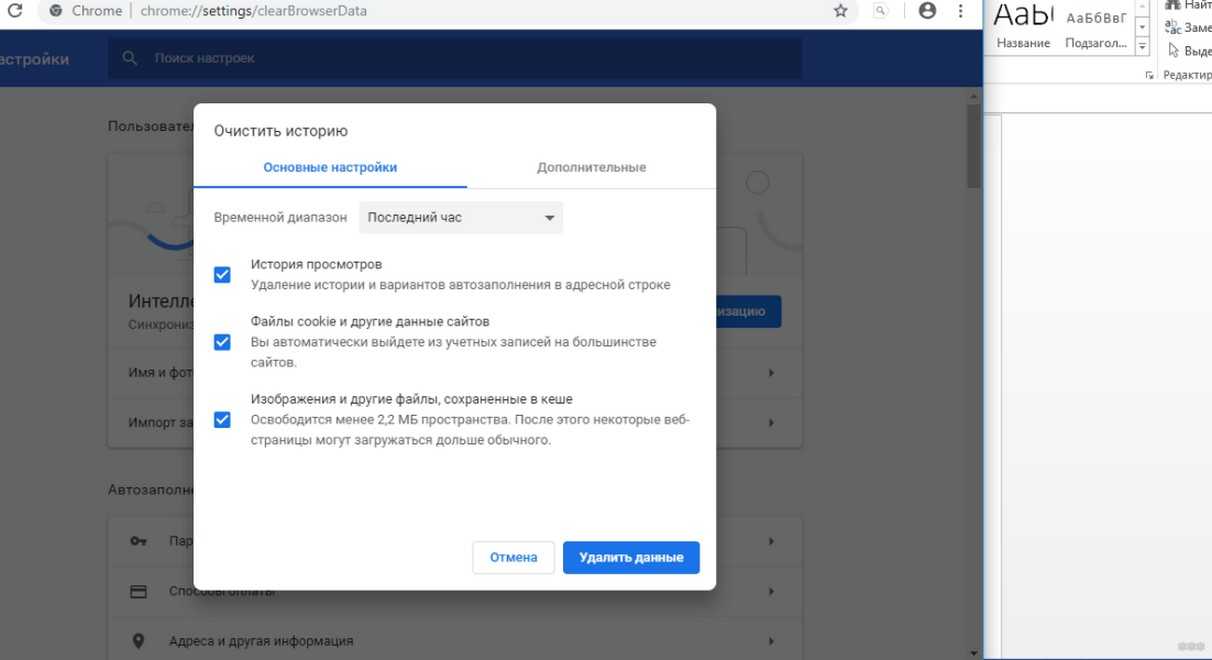Switch to the Дополнительные tab

(x=591, y=168)
